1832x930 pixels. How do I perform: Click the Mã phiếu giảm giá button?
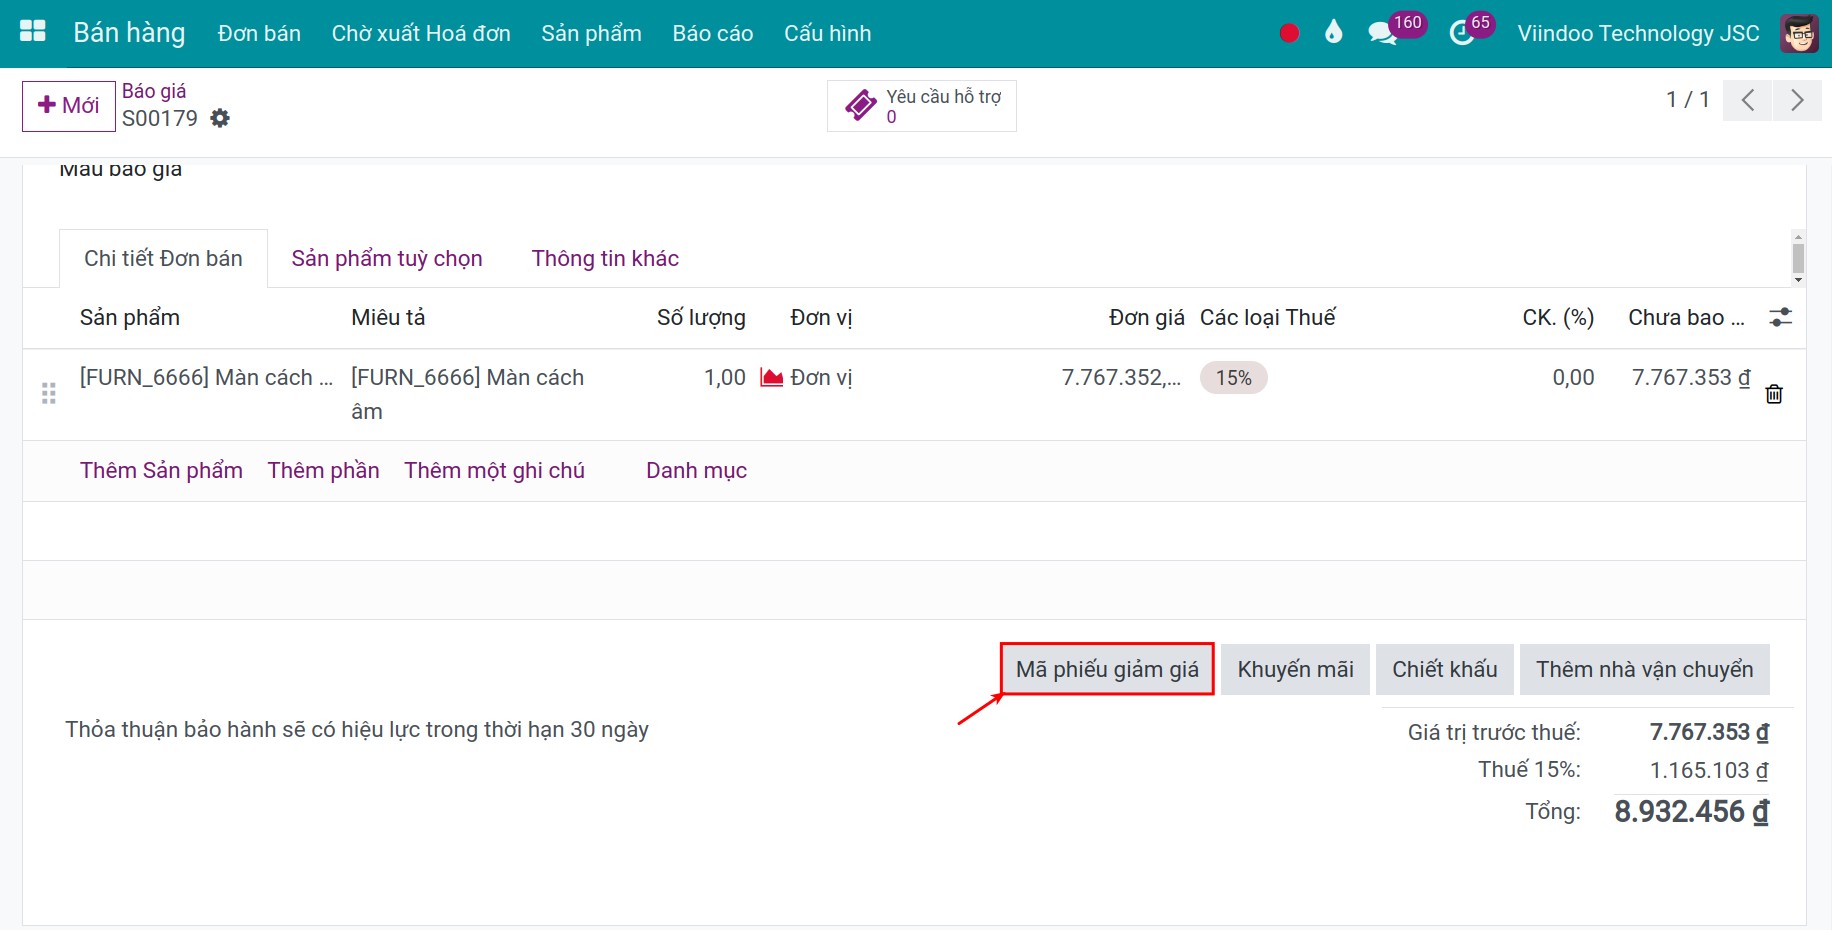(x=1107, y=669)
